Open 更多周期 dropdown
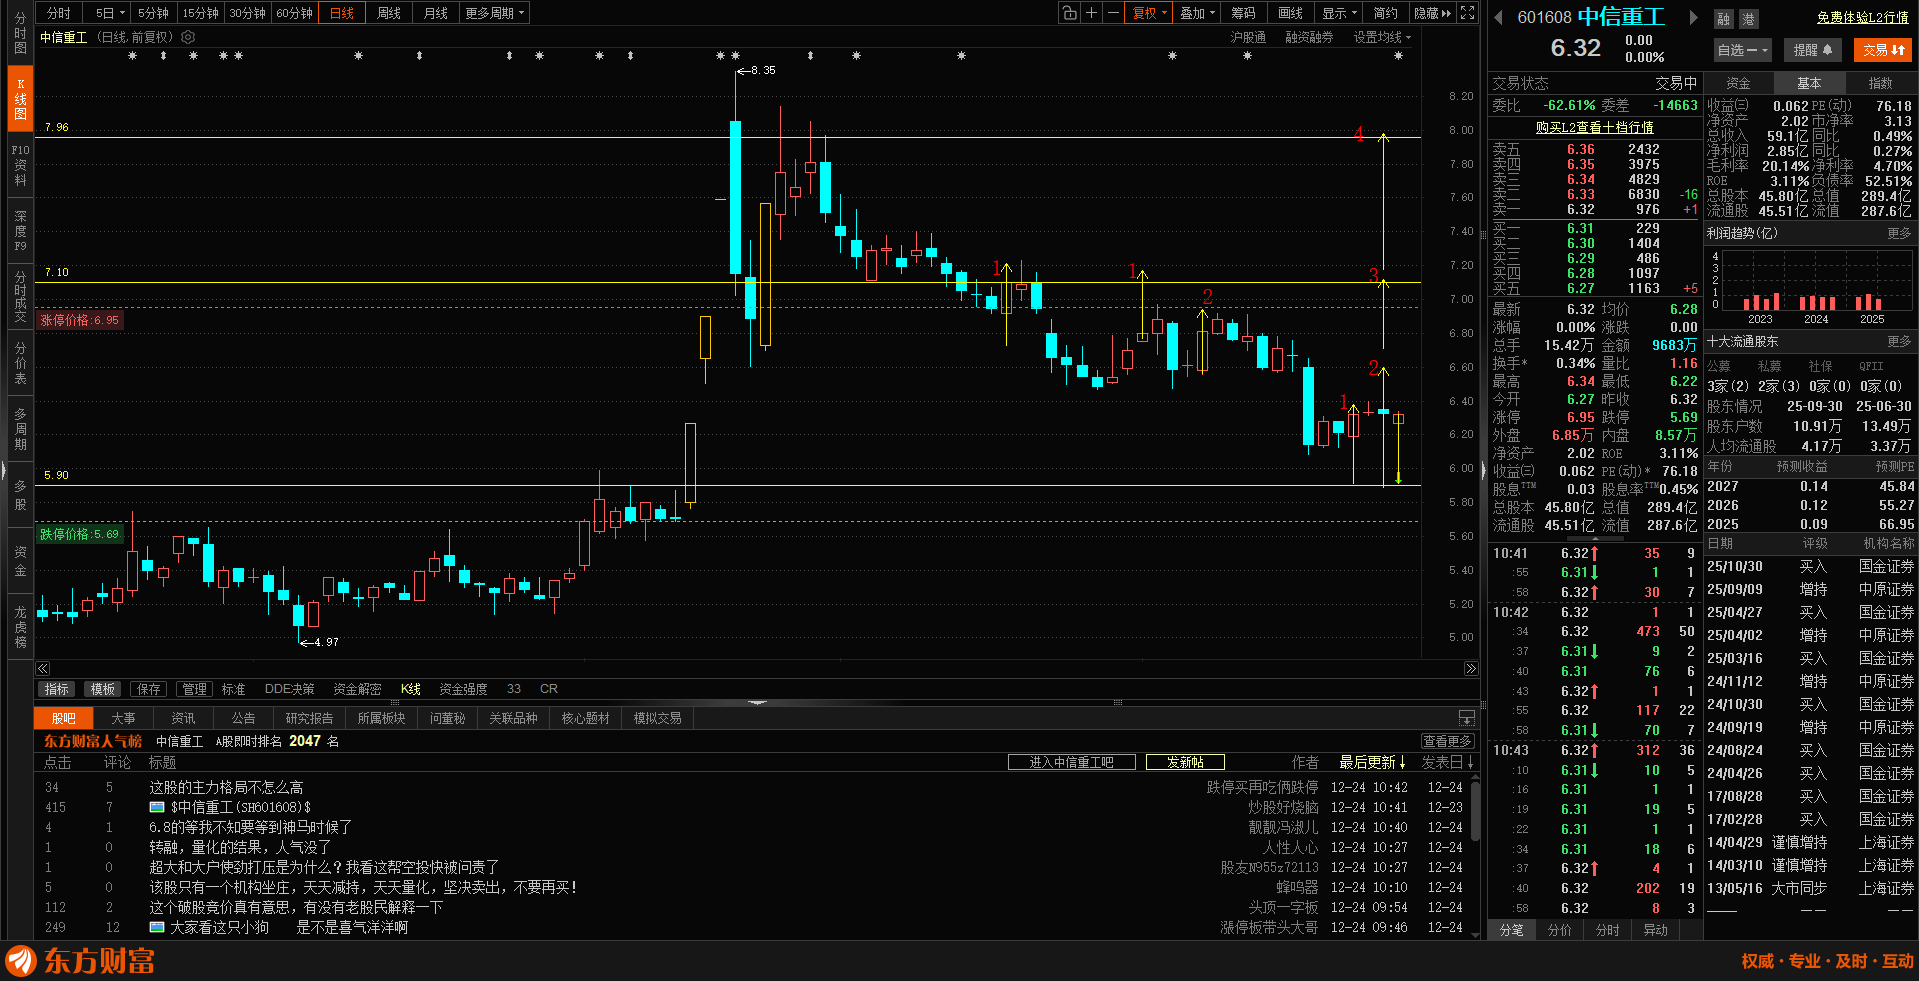This screenshot has height=981, width=1919. pyautogui.click(x=494, y=13)
